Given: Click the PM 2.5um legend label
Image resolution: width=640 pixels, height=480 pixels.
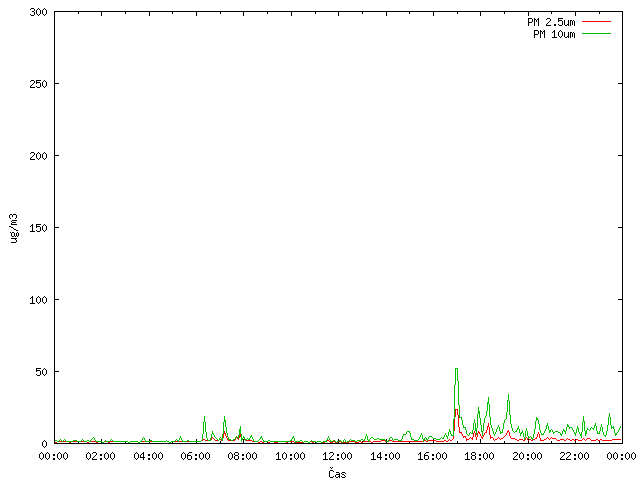Looking at the screenshot, I should [551, 22].
